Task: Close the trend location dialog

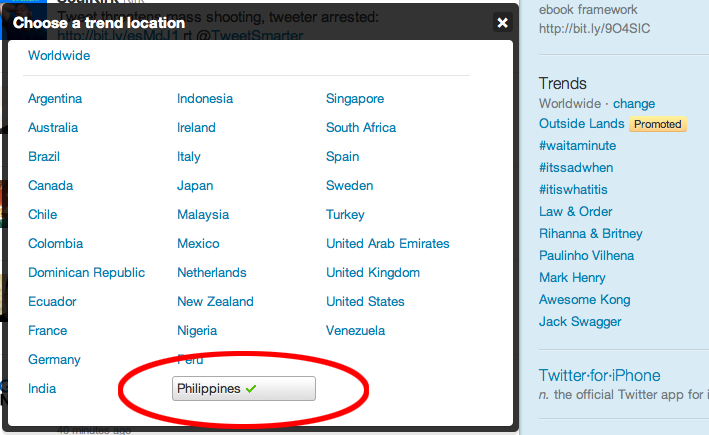Action: (x=502, y=22)
